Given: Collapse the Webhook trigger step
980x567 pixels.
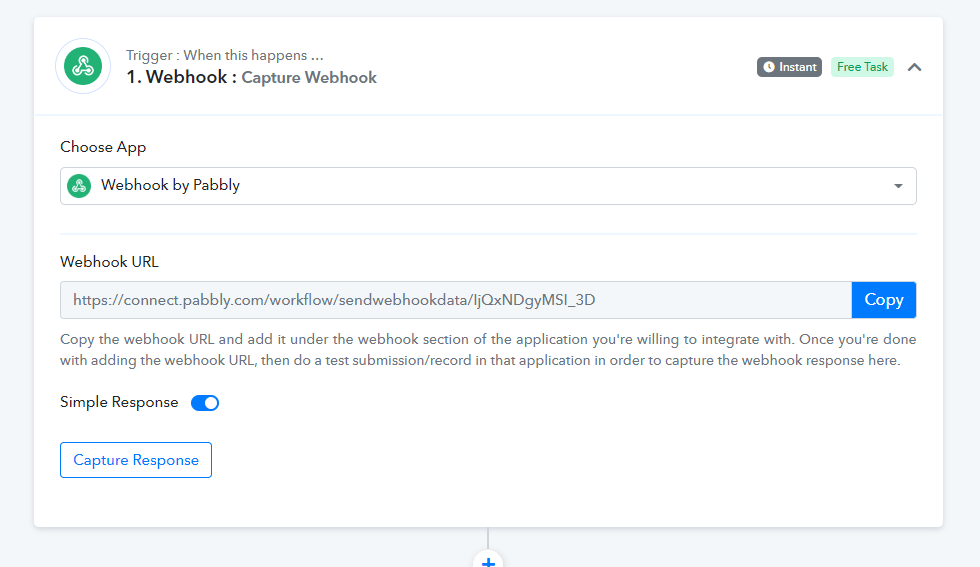Looking at the screenshot, I should click(914, 67).
